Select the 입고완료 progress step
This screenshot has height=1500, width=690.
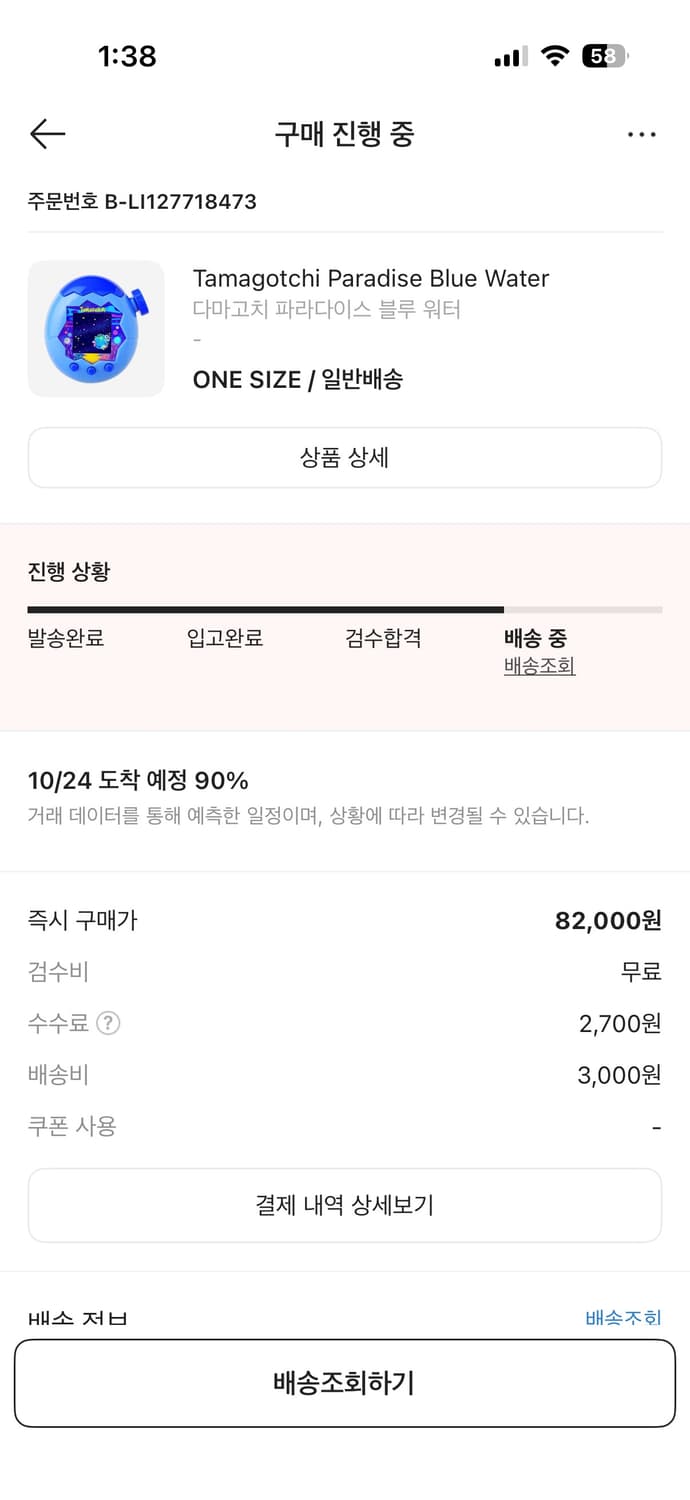pyautogui.click(x=225, y=638)
